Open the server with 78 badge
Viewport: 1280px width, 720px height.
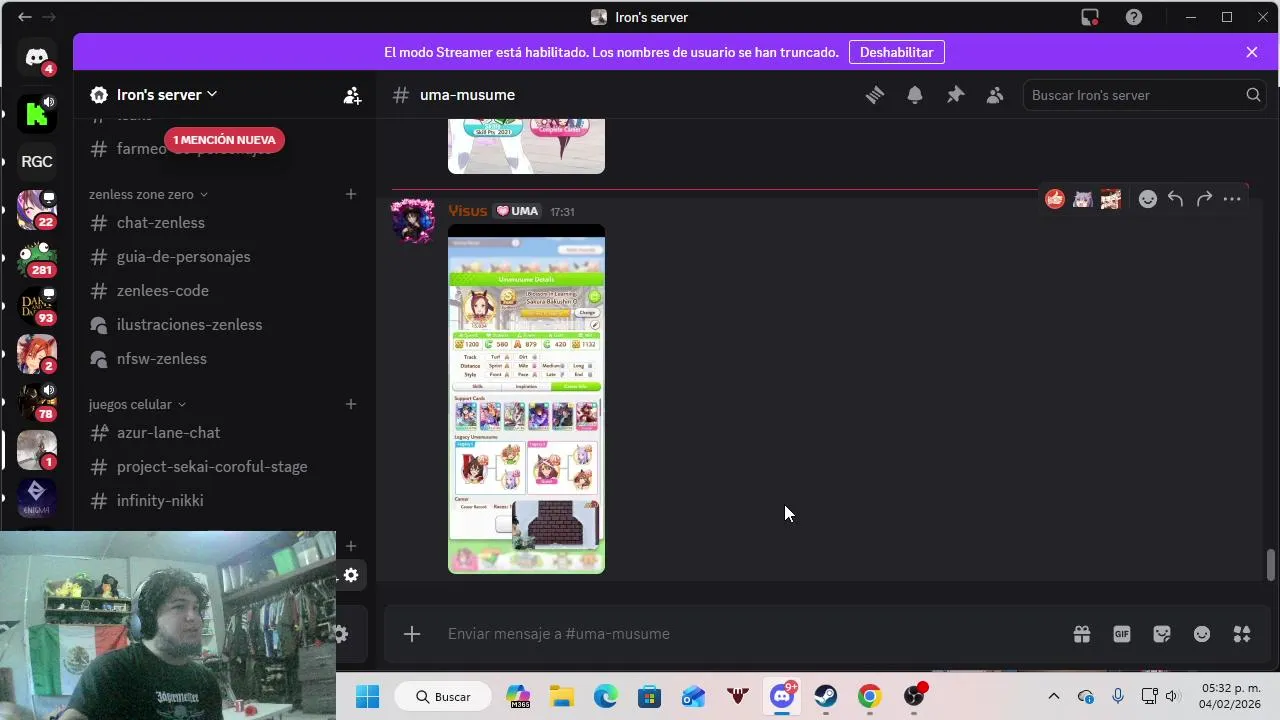[37, 402]
